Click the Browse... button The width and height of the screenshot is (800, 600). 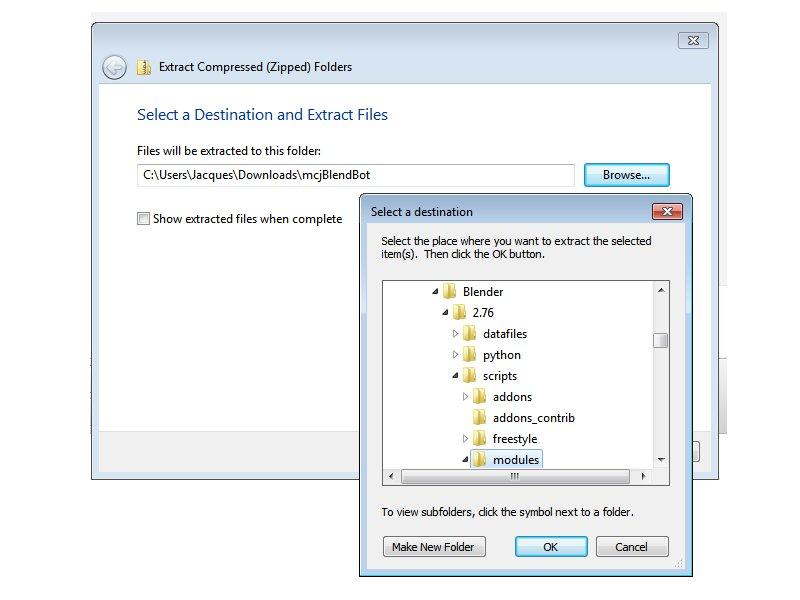(626, 175)
